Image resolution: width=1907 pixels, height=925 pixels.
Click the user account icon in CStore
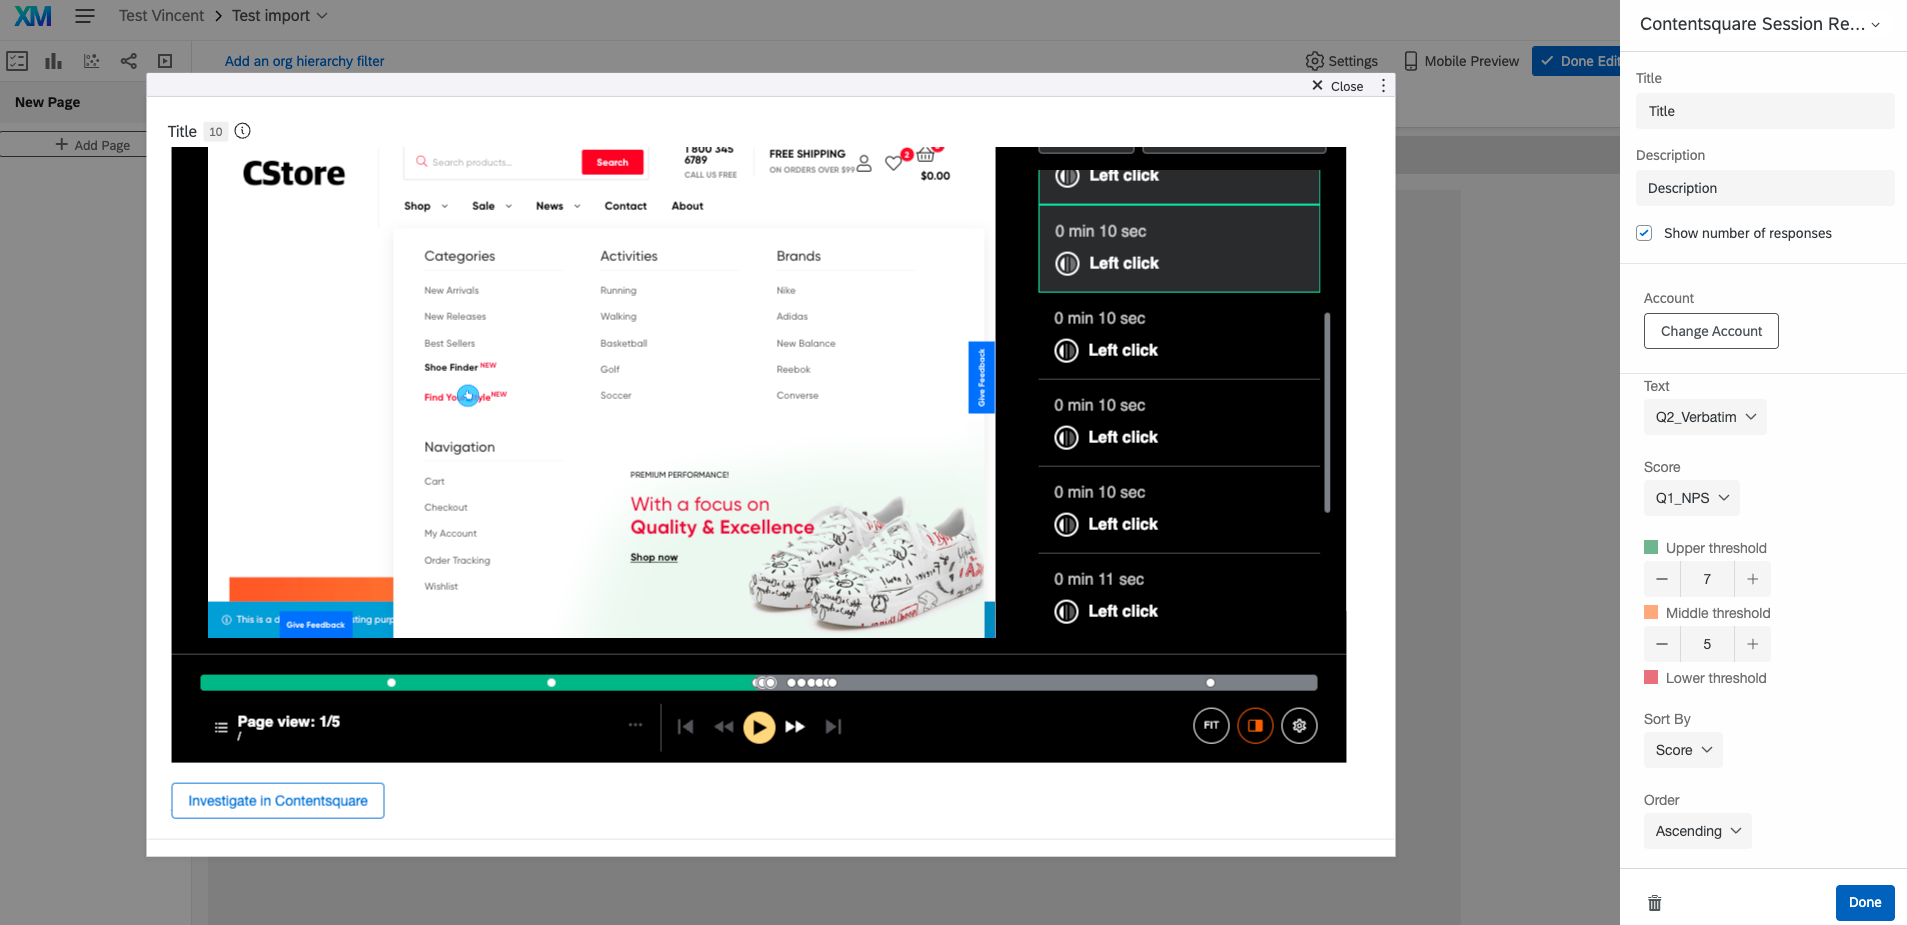[864, 163]
